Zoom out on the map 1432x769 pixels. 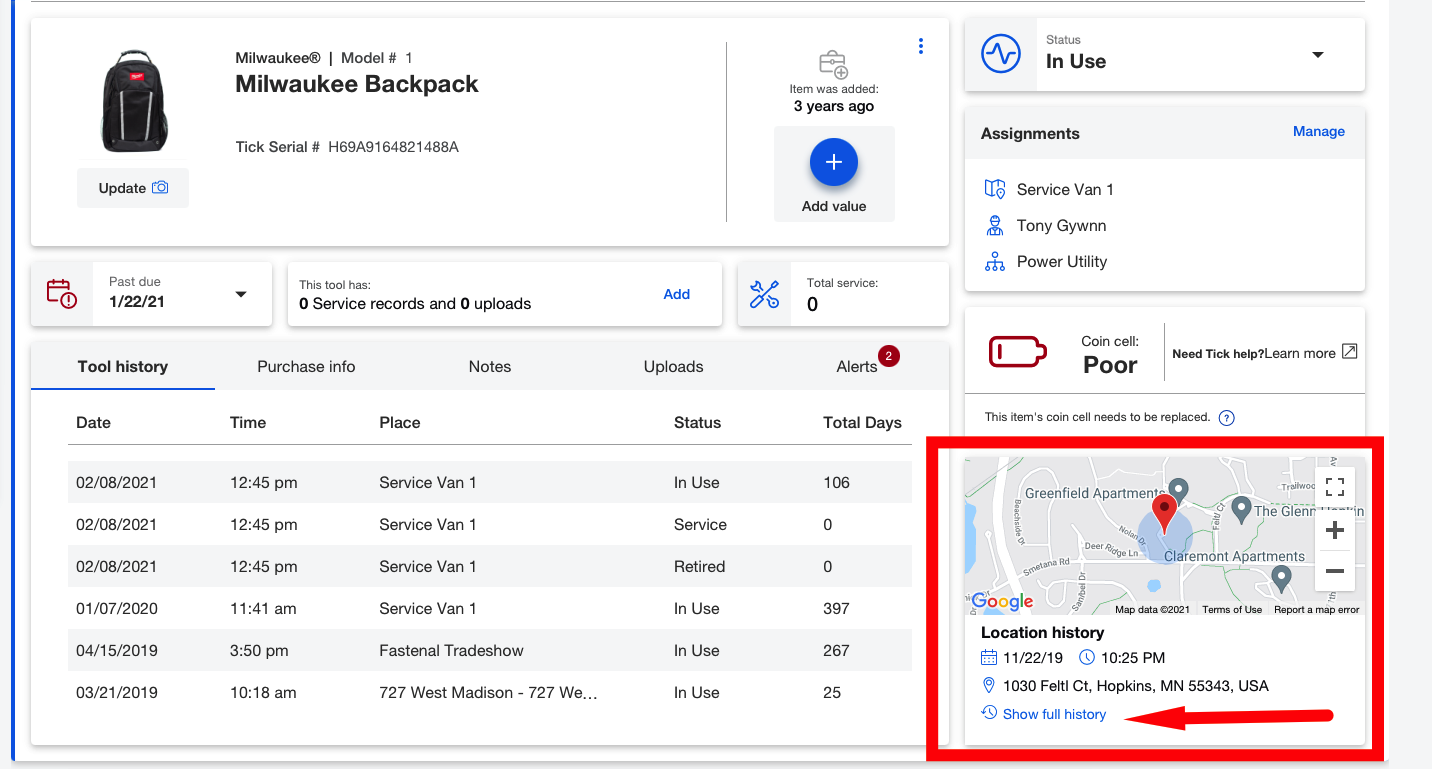1334,571
